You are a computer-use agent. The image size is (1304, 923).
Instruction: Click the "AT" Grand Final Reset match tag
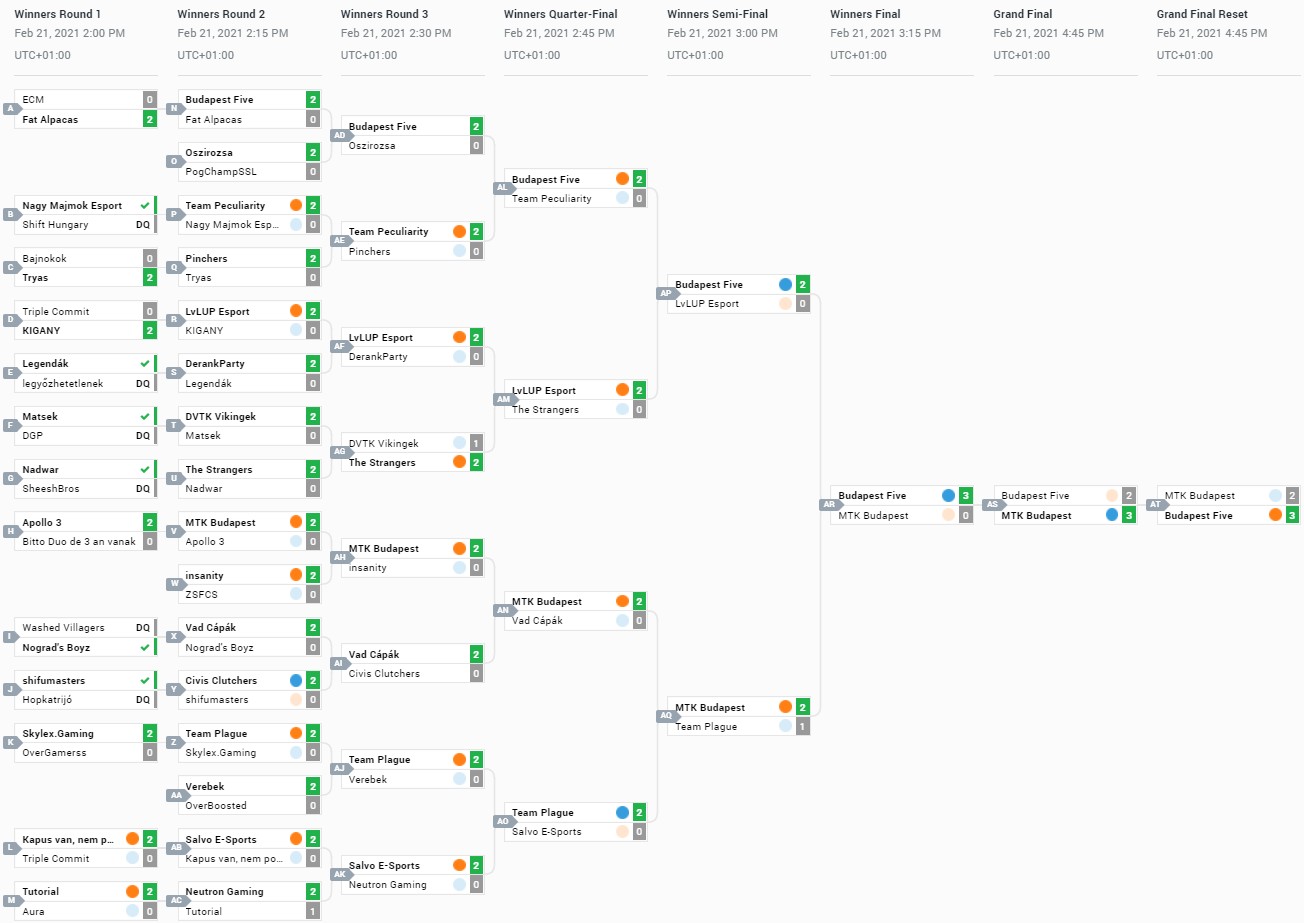pos(1155,505)
